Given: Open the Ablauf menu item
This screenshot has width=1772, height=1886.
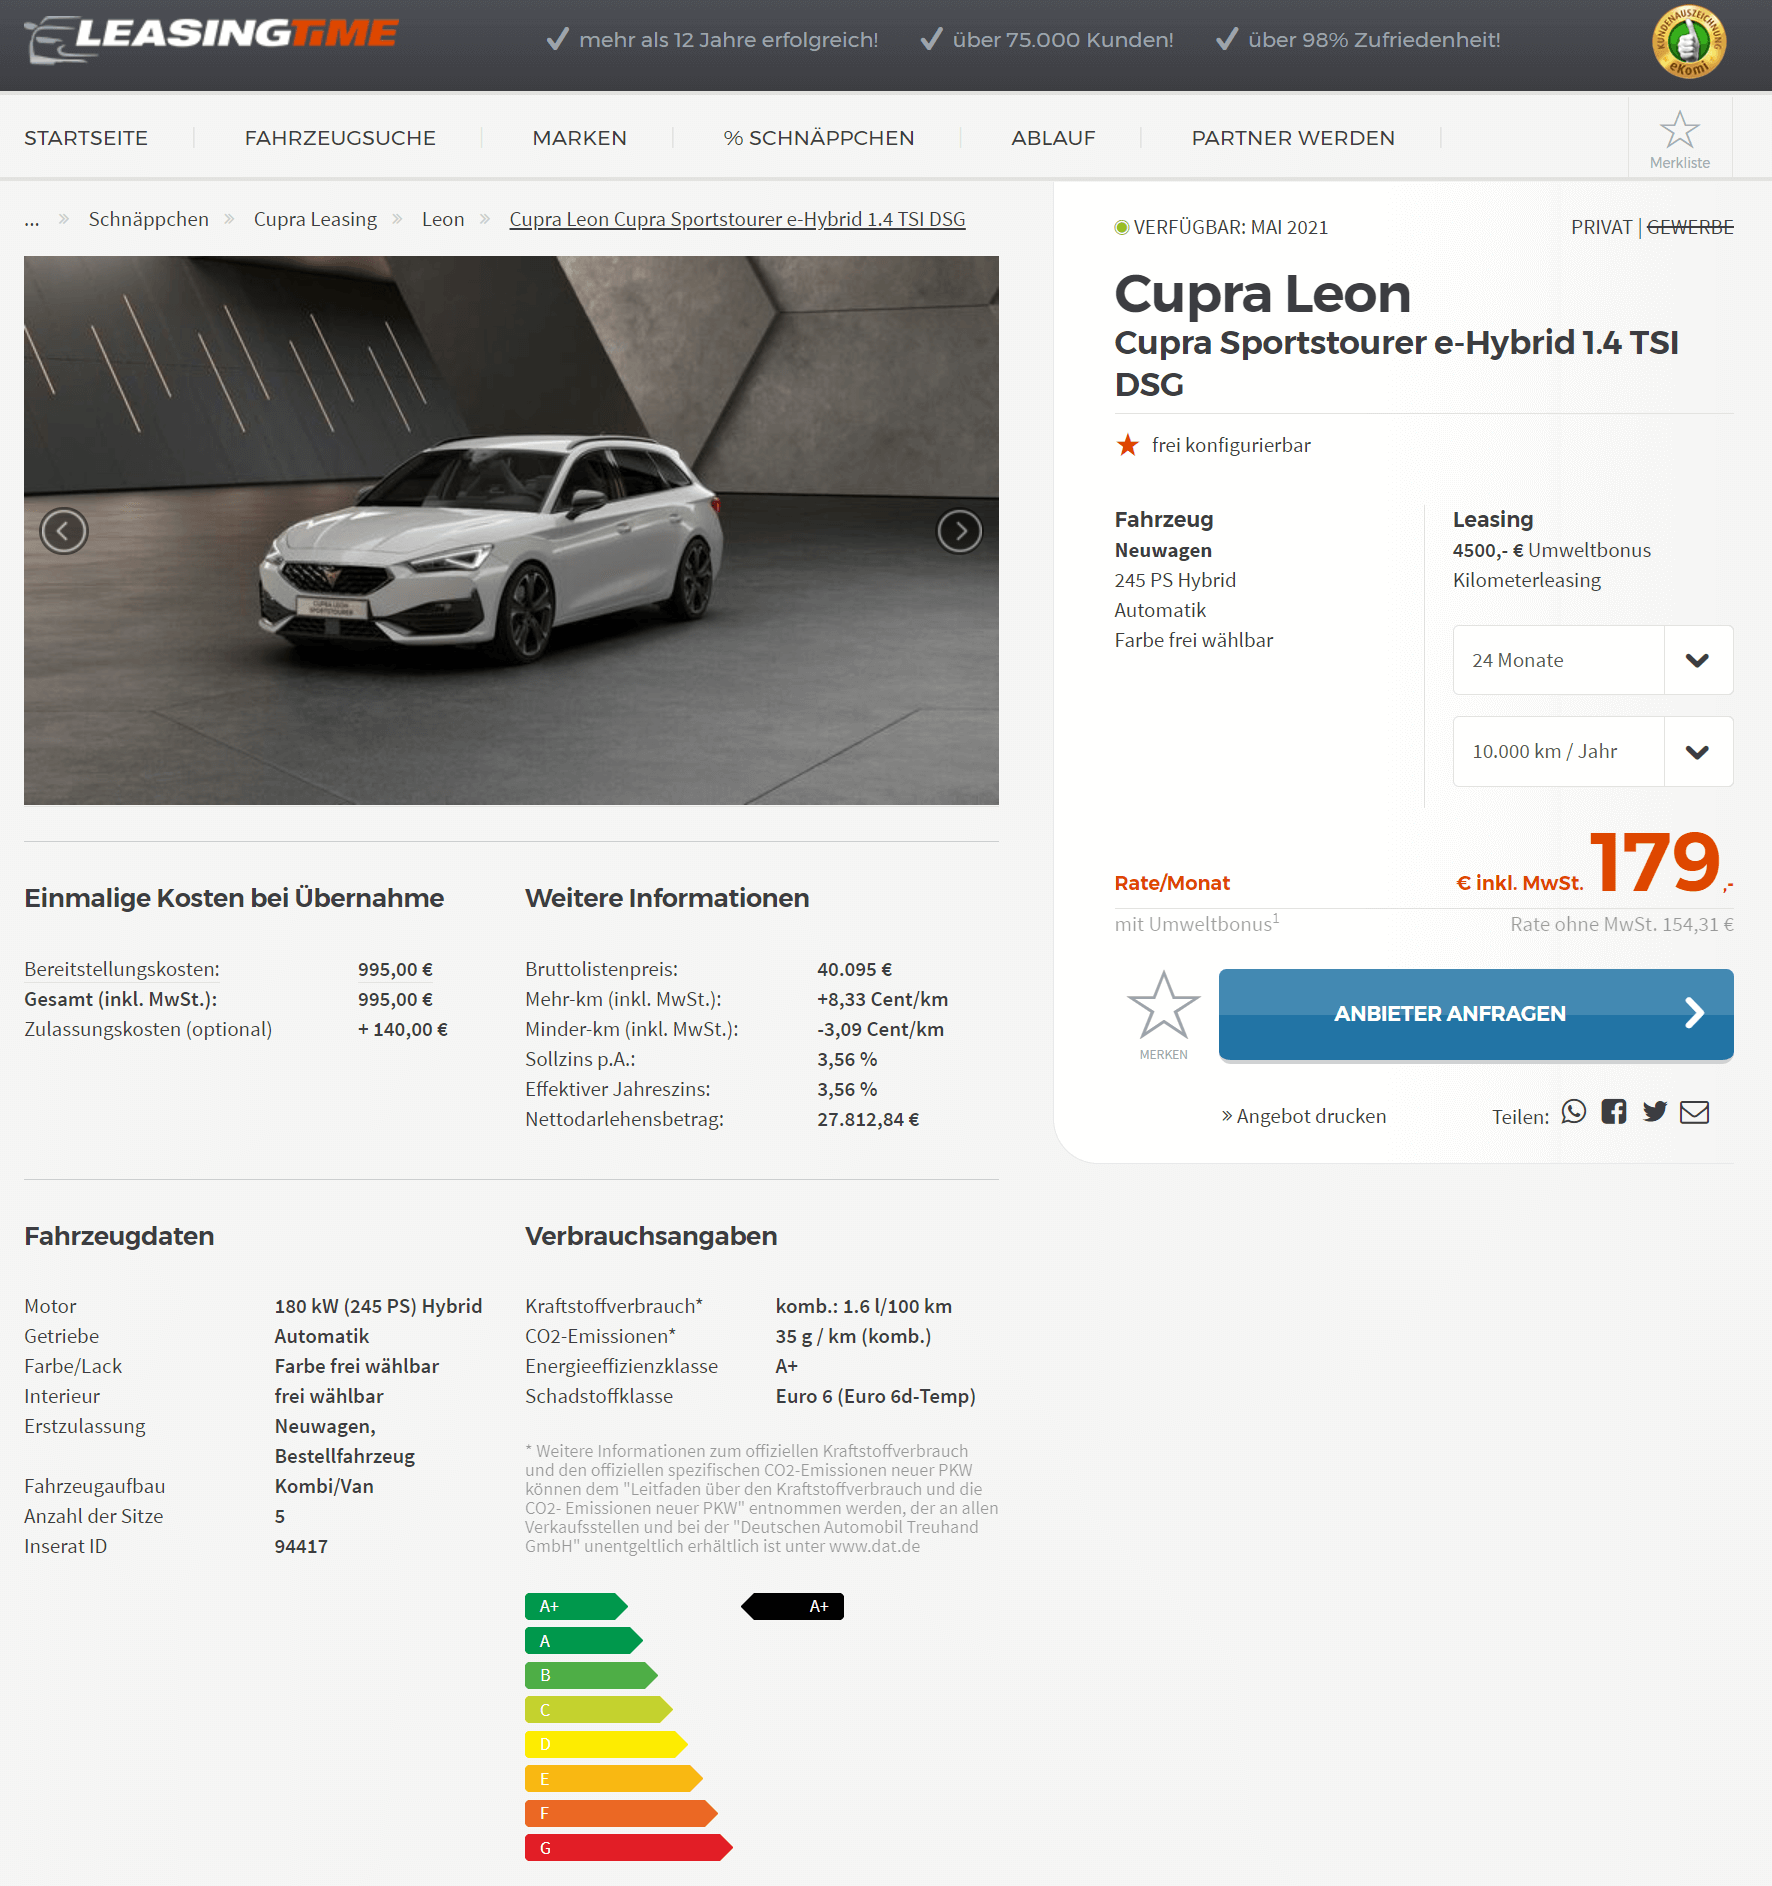Looking at the screenshot, I should click(1053, 138).
